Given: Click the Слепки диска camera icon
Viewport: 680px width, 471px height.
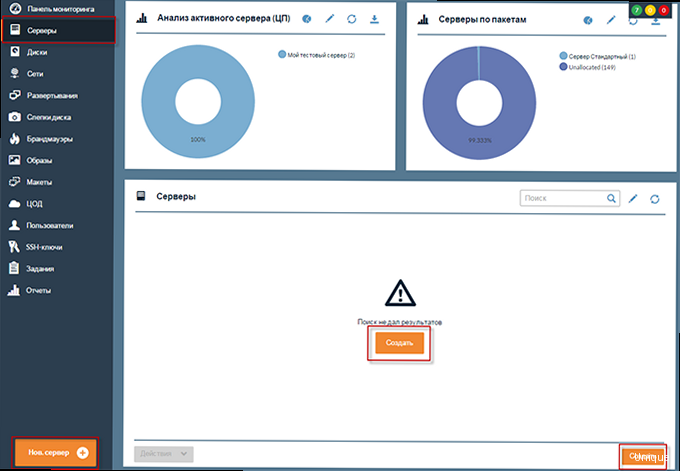Looking at the screenshot, I should (x=15, y=117).
